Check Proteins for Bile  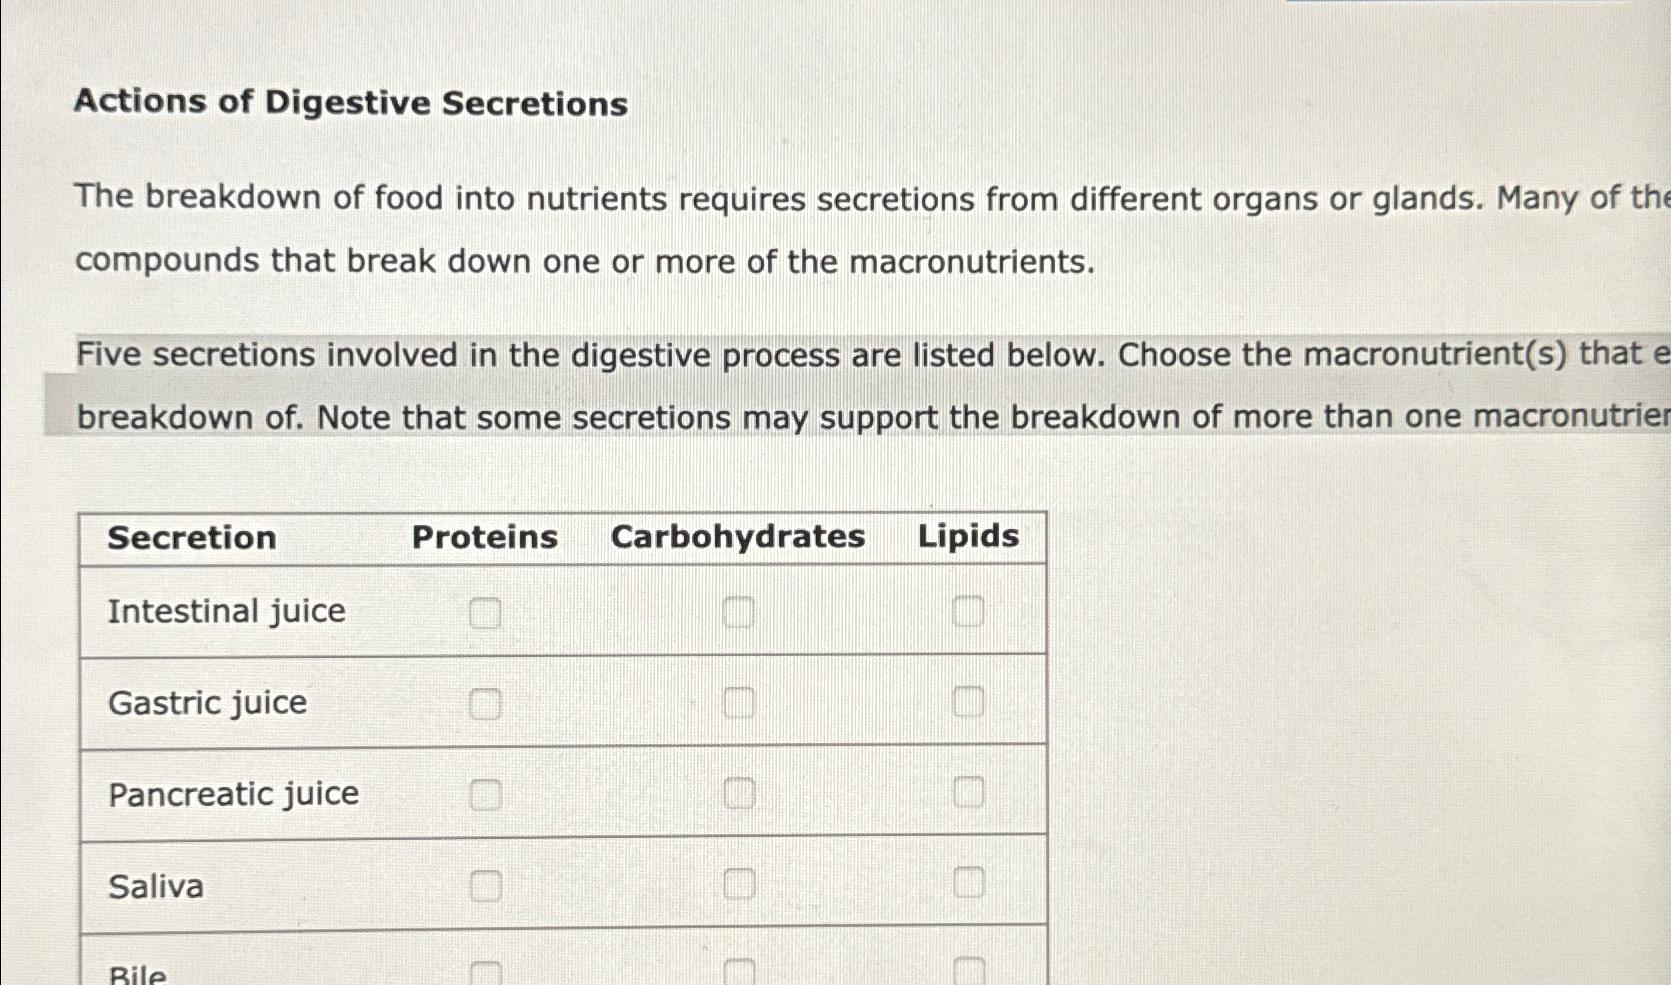[487, 972]
